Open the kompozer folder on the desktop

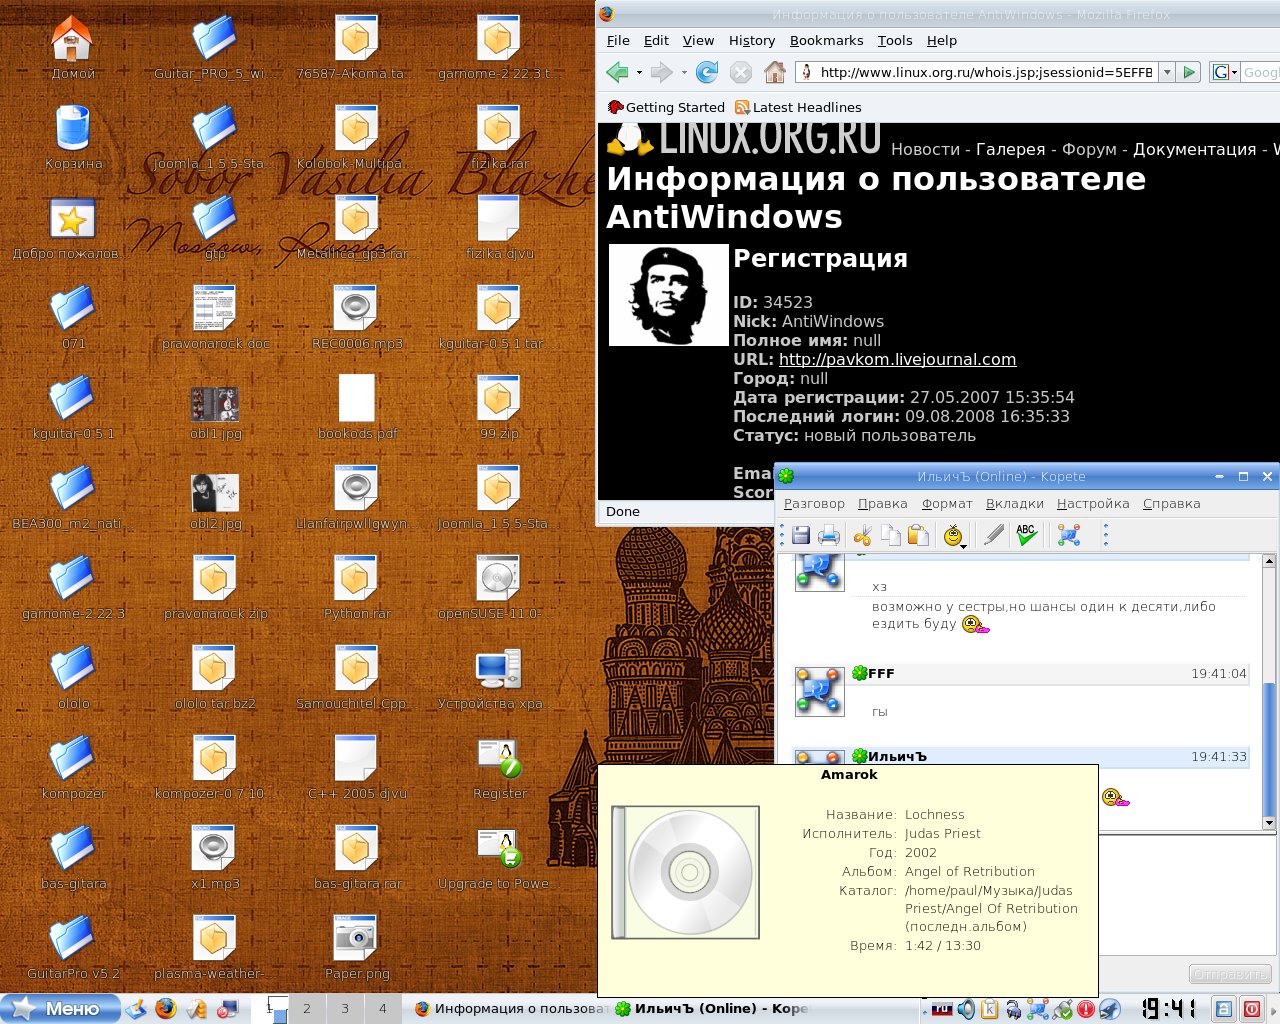(73, 767)
